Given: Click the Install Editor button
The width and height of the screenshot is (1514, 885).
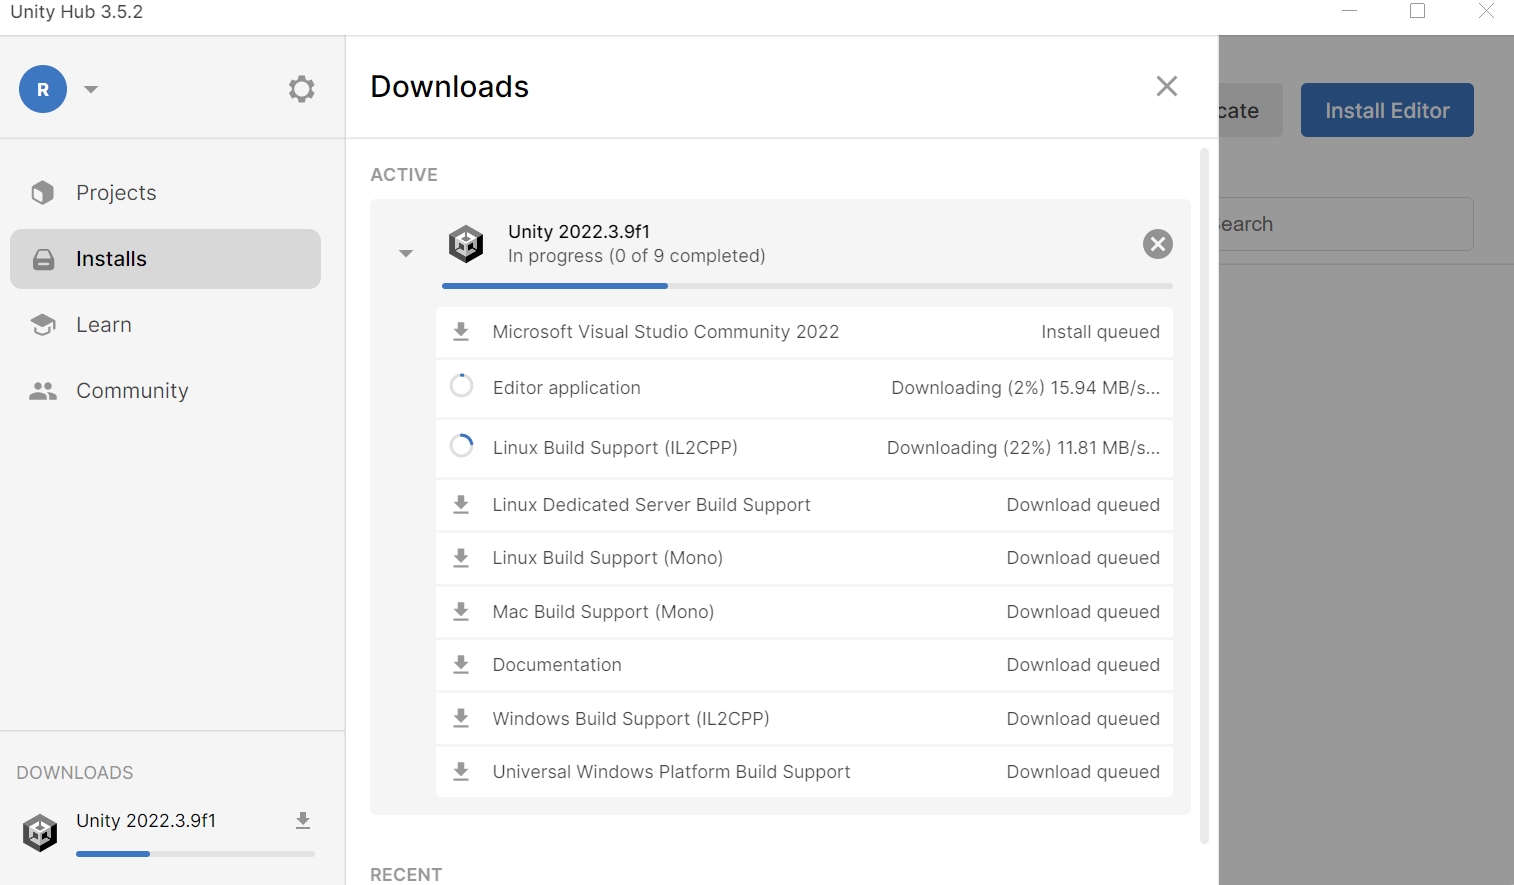Looking at the screenshot, I should point(1387,110).
